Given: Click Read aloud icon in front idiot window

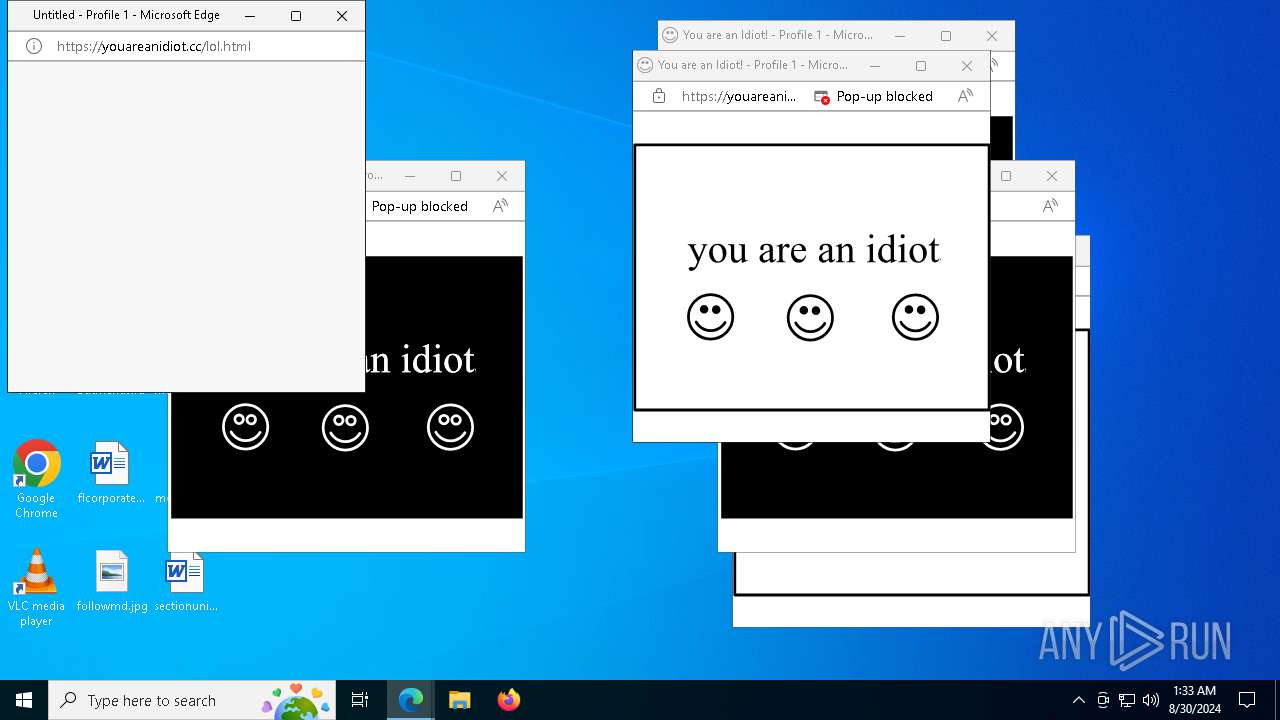Looking at the screenshot, I should point(965,96).
